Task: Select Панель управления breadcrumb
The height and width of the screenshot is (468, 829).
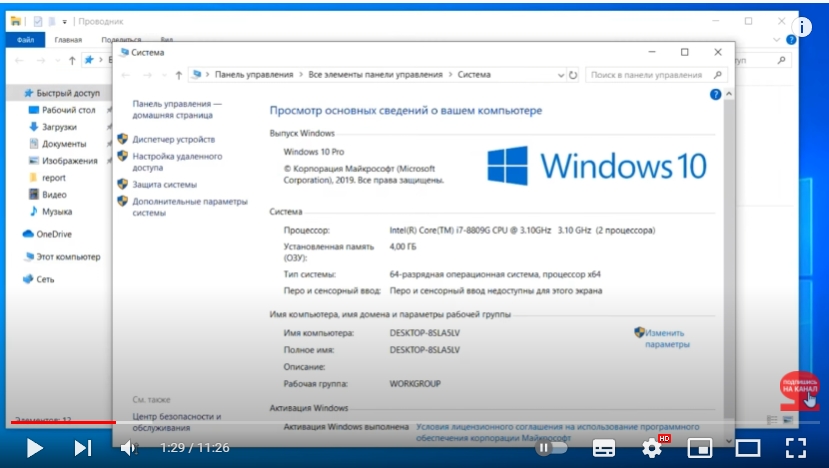Action: click(254, 75)
